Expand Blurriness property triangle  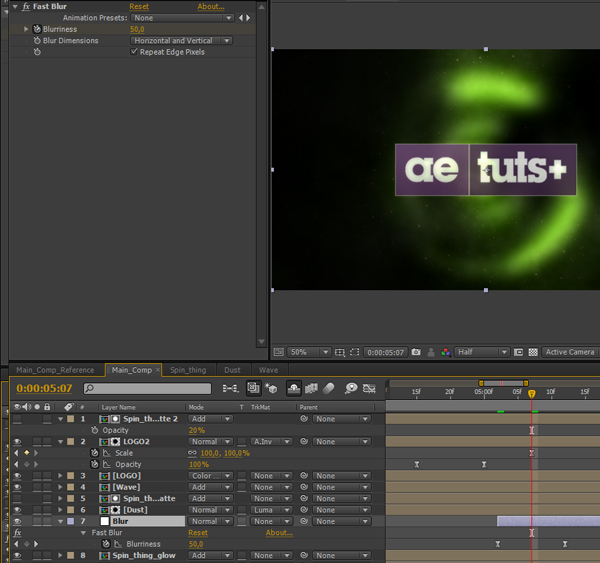tap(26, 29)
